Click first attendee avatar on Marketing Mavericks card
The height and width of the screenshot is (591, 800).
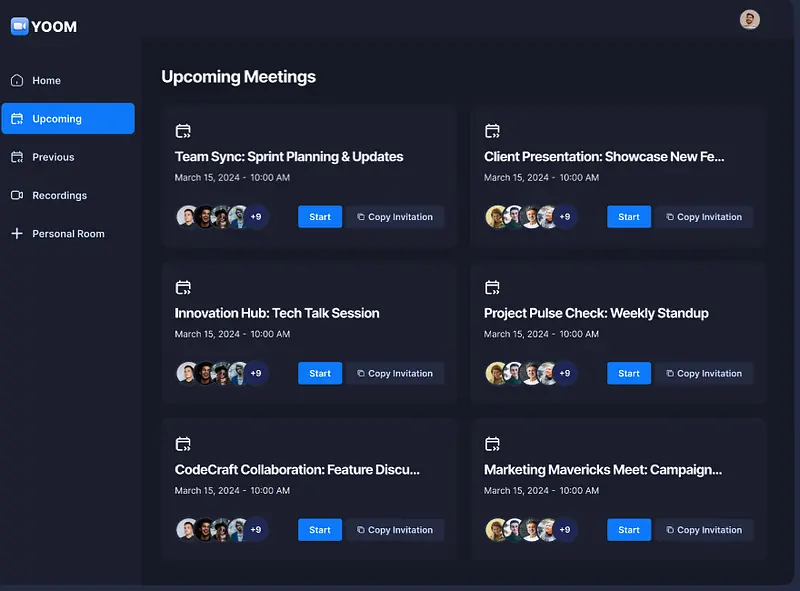[495, 530]
